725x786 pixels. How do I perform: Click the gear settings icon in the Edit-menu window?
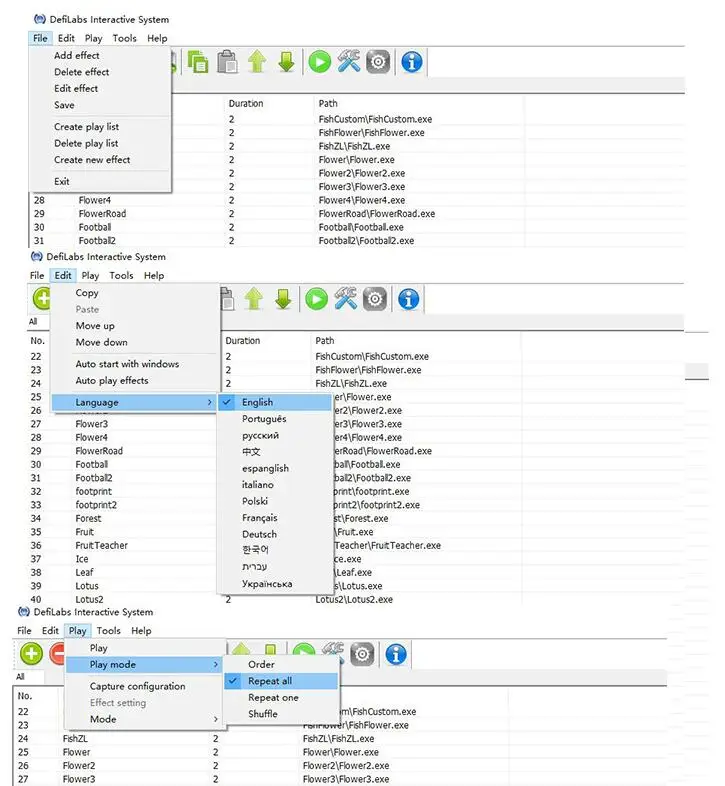point(375,299)
